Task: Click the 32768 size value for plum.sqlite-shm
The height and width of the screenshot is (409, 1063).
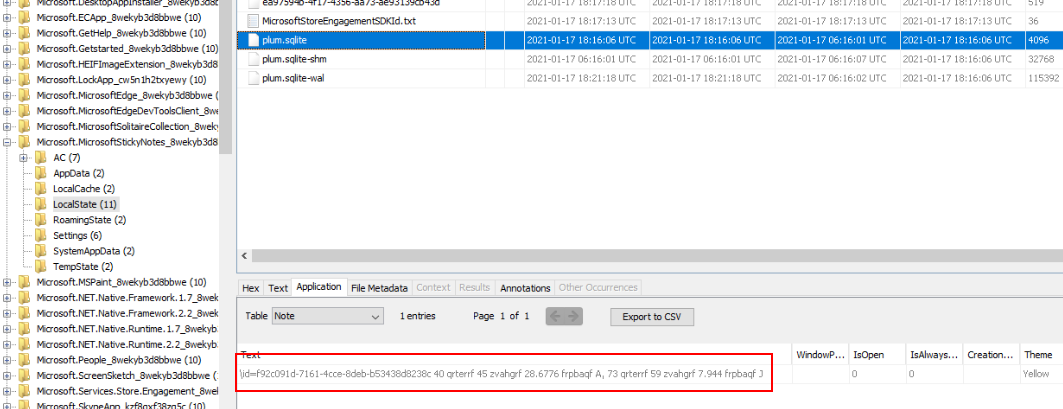Action: tap(1040, 60)
